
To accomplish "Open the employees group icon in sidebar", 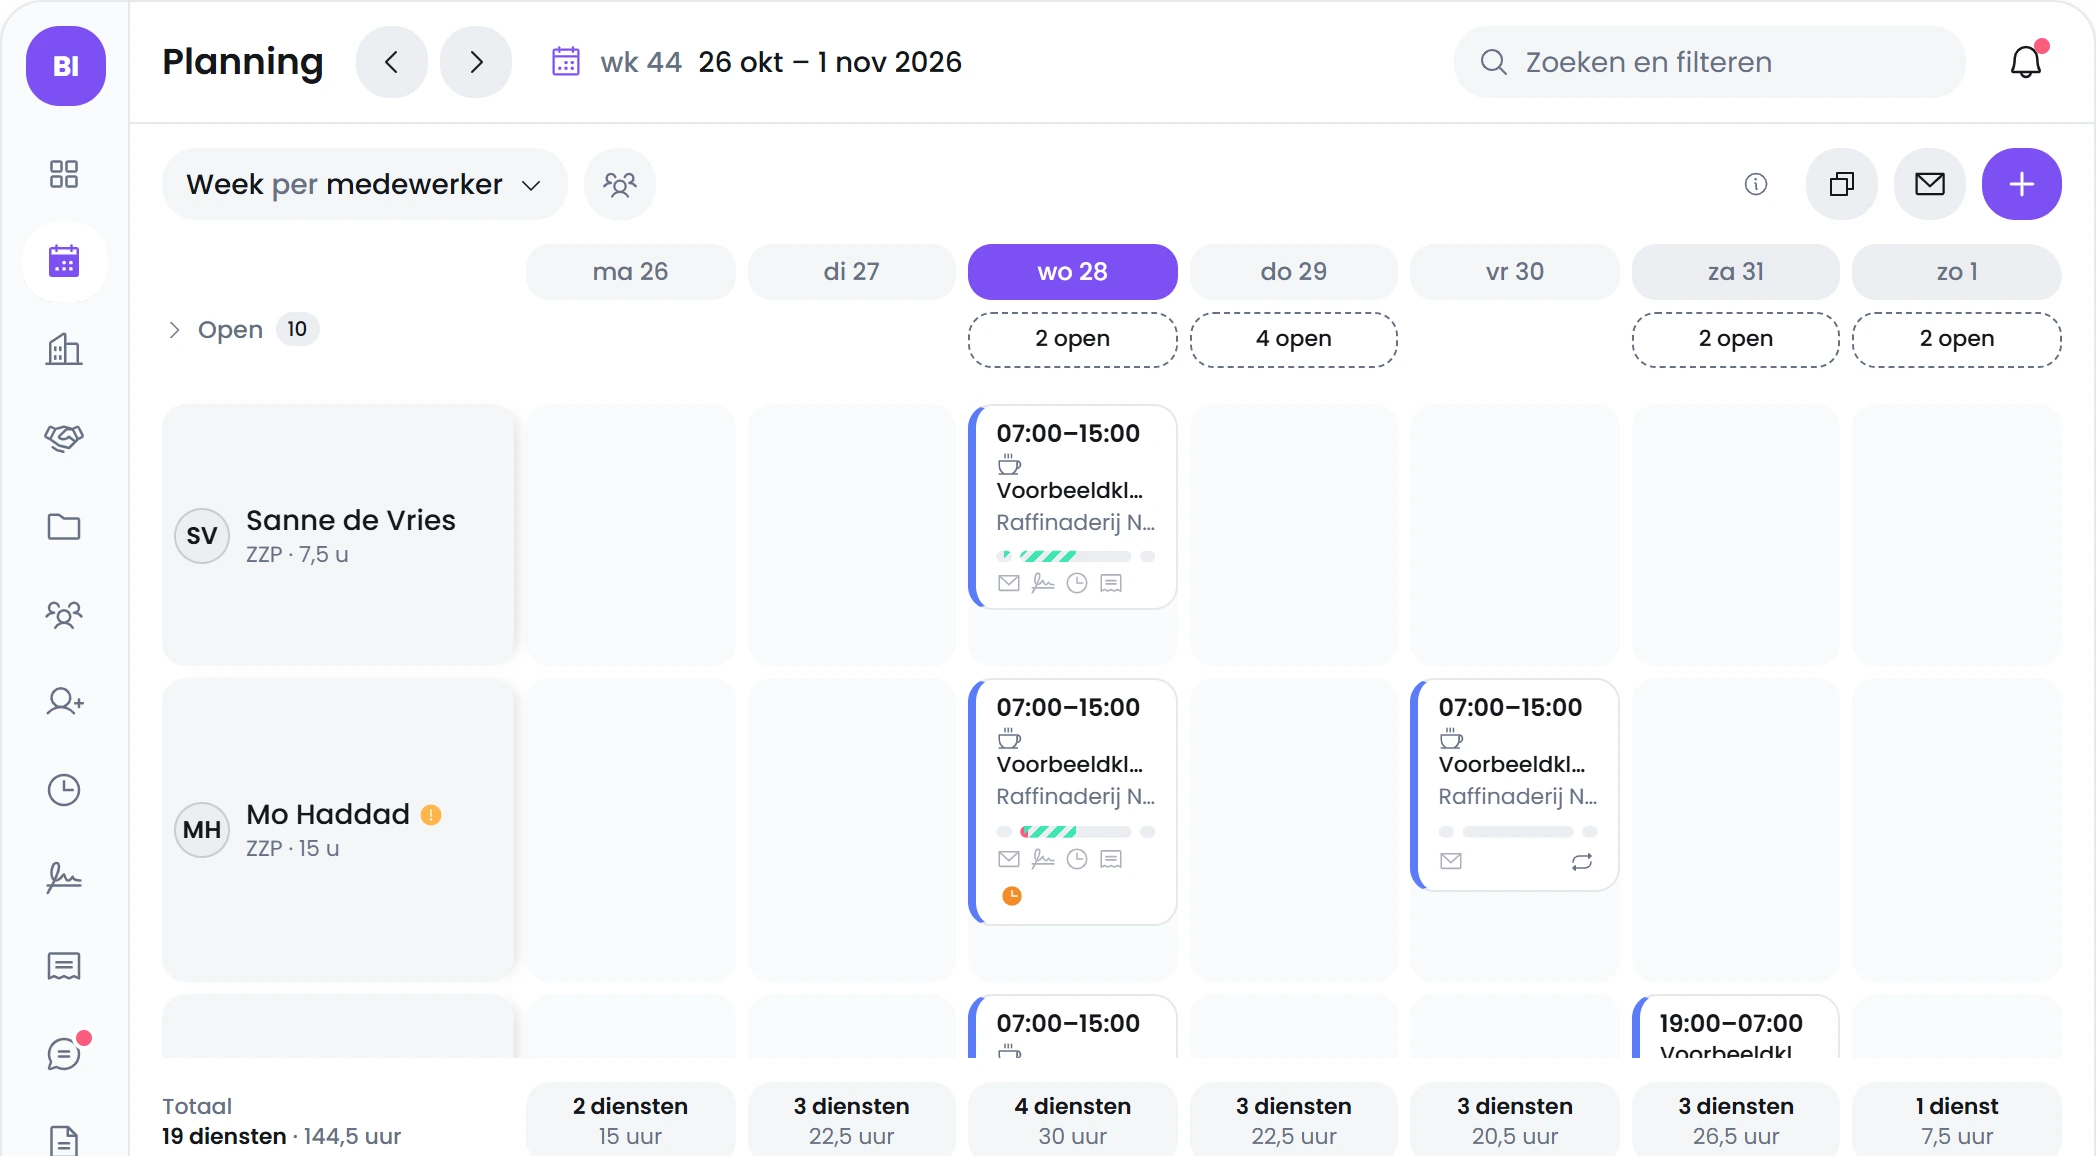I will point(64,614).
